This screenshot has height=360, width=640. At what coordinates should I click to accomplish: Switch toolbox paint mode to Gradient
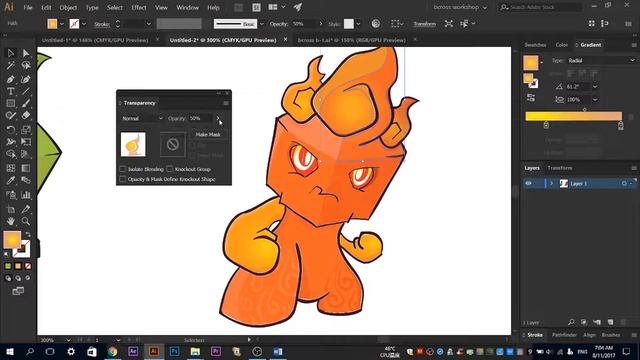point(18,266)
